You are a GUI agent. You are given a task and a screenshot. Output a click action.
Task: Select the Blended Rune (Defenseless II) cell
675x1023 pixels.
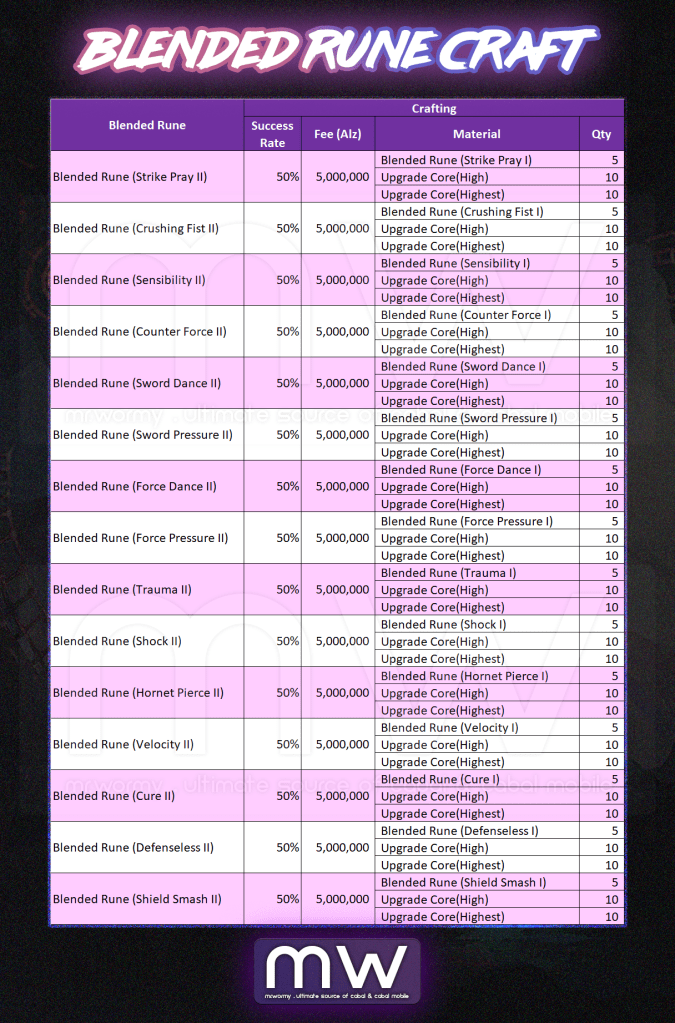[133, 848]
